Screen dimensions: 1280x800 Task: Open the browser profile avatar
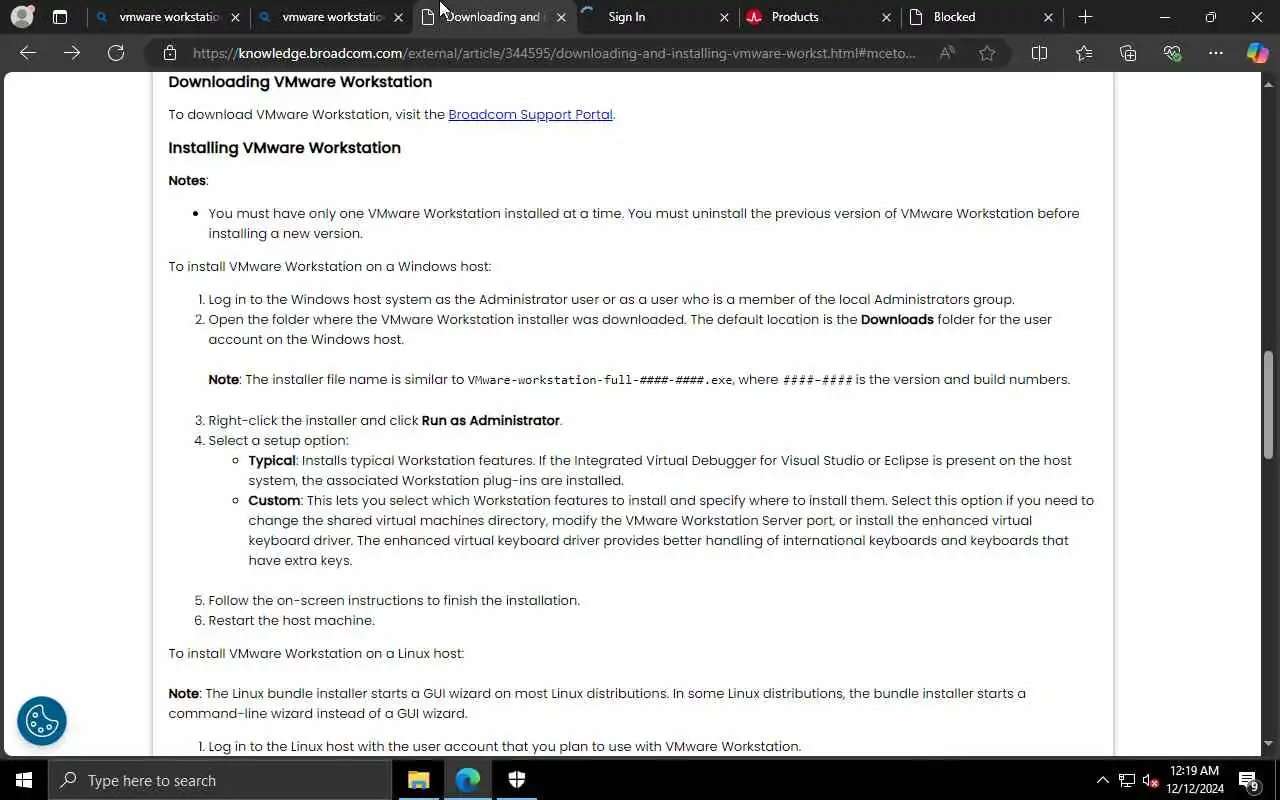pos(22,17)
